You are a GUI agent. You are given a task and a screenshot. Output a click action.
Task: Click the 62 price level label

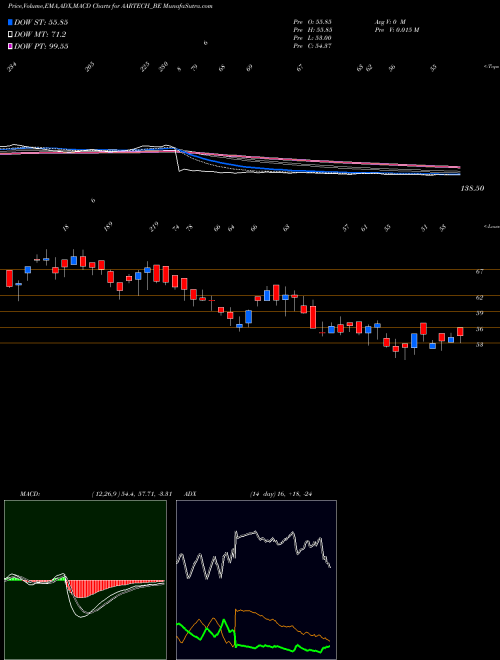(479, 298)
